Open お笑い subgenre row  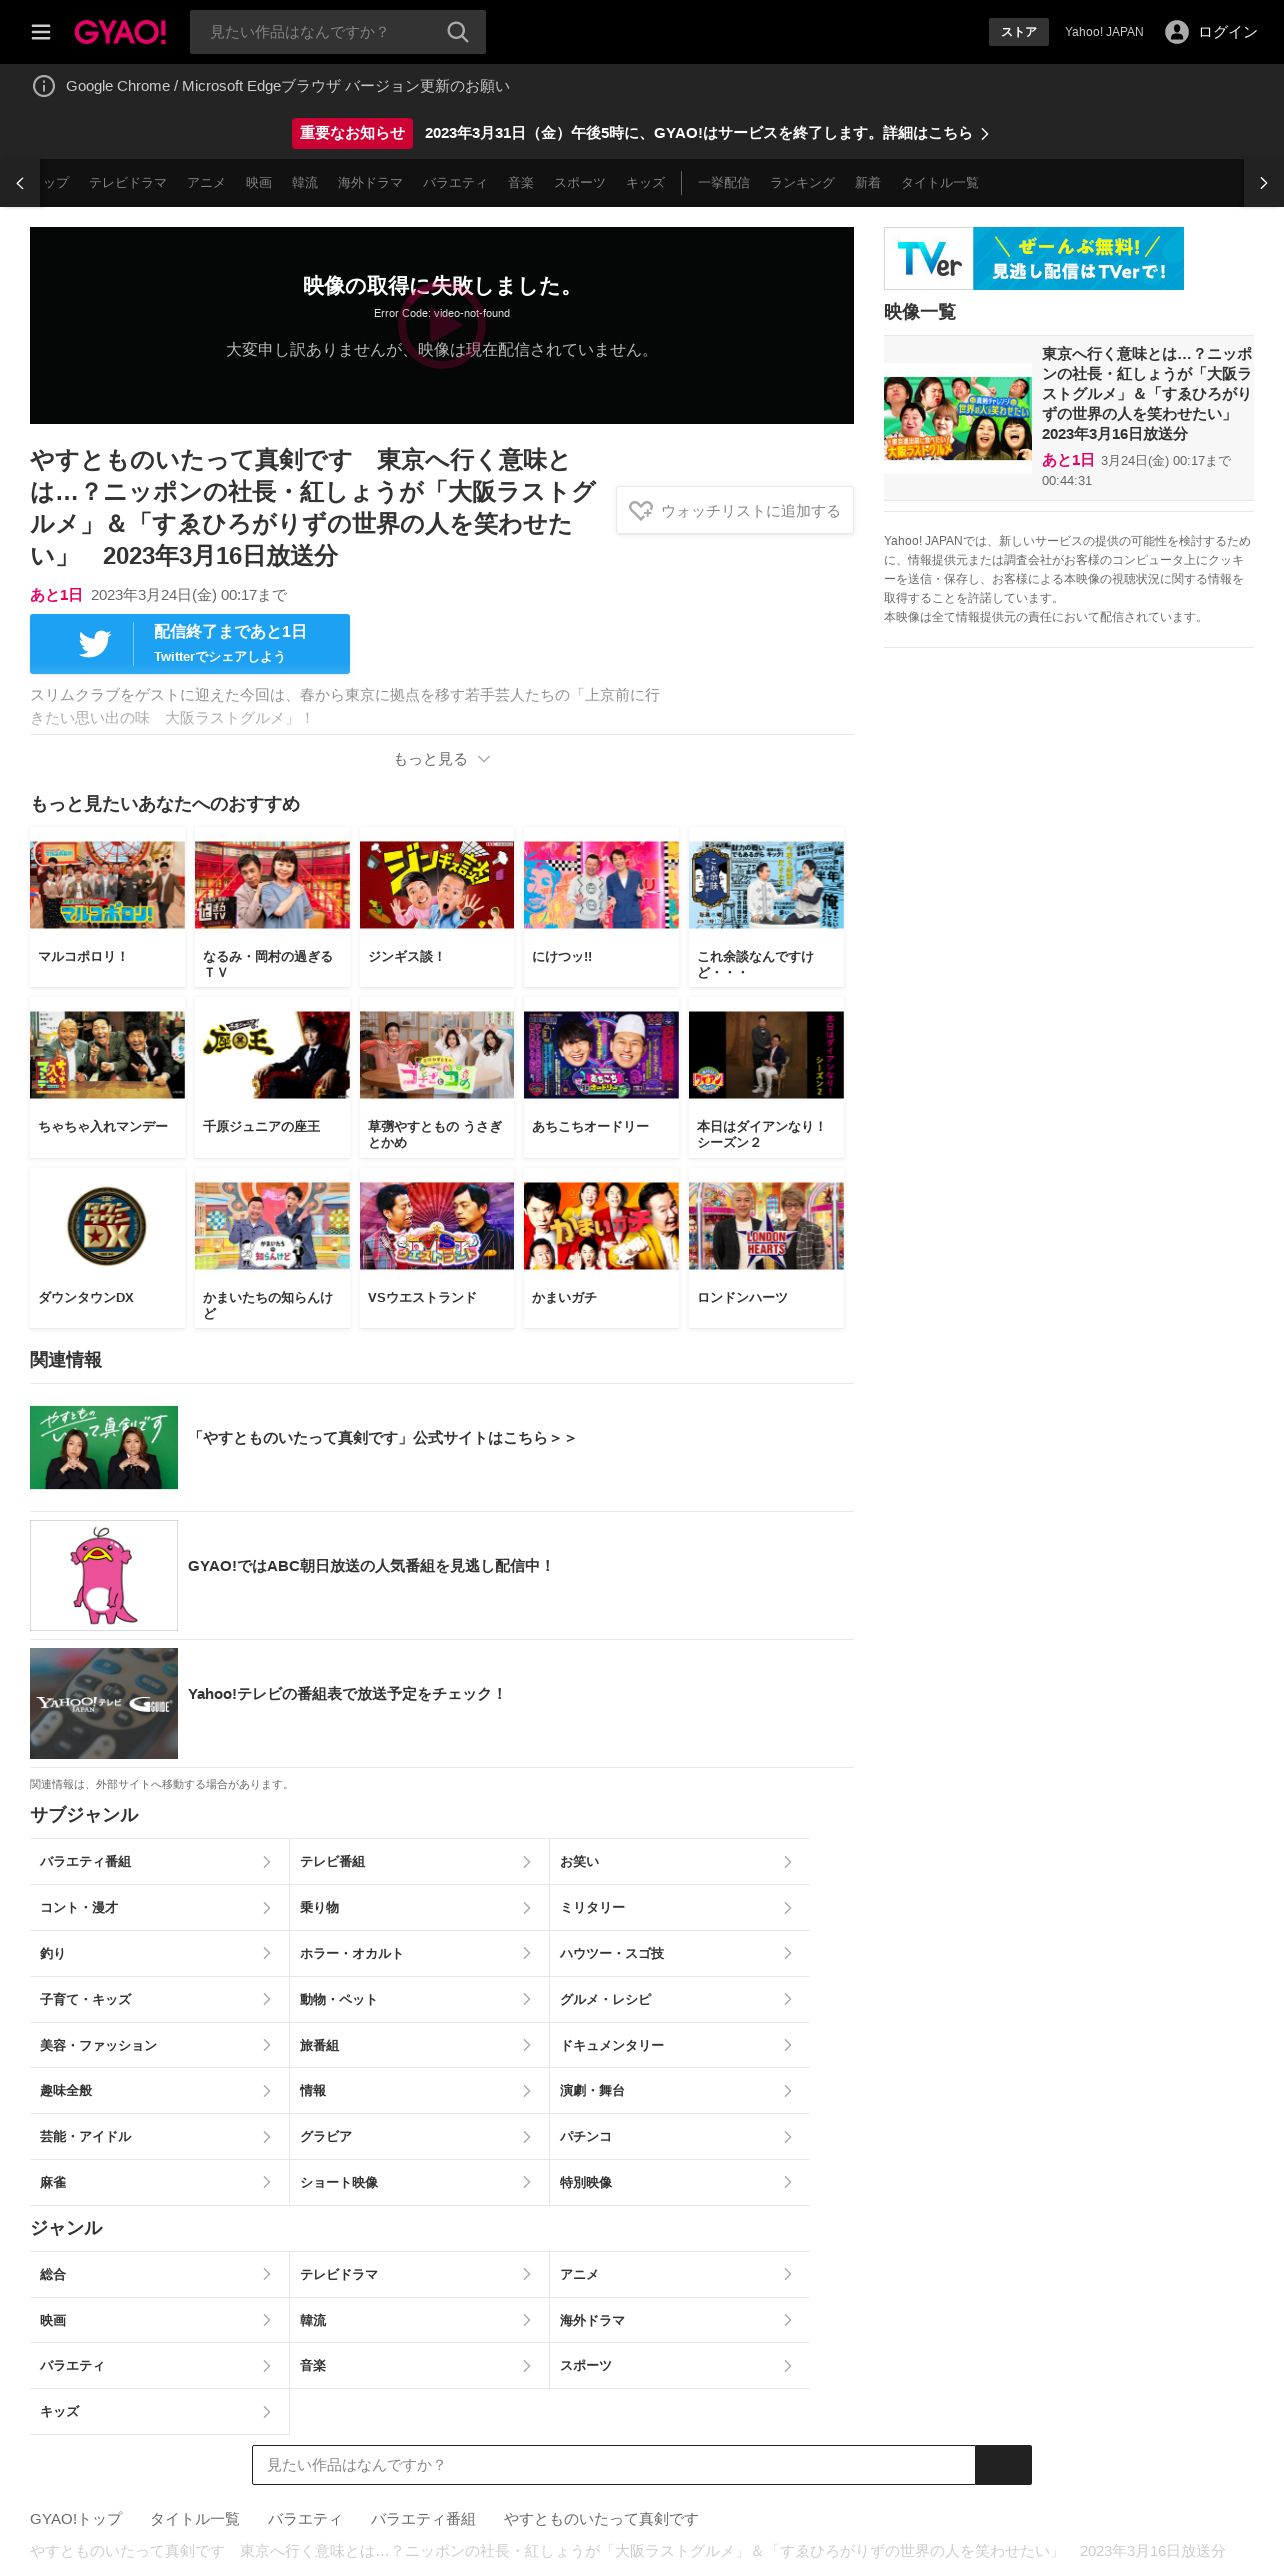click(x=679, y=1862)
